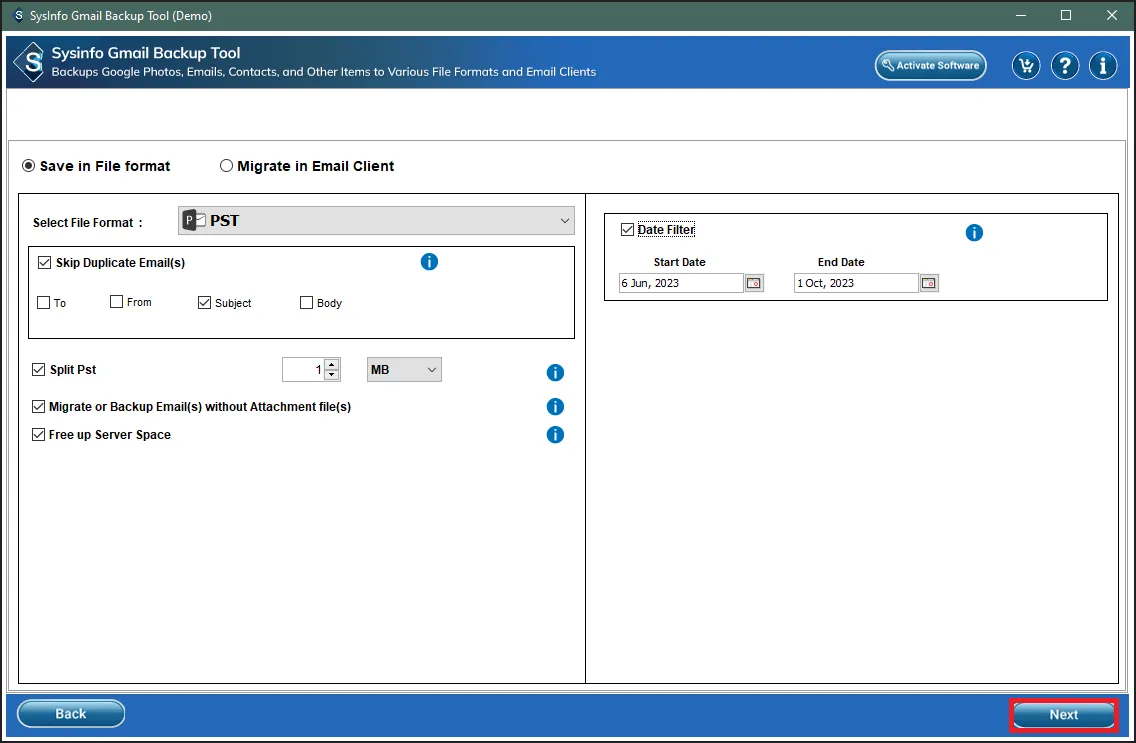
Task: Click the Start Date input field
Action: point(680,283)
